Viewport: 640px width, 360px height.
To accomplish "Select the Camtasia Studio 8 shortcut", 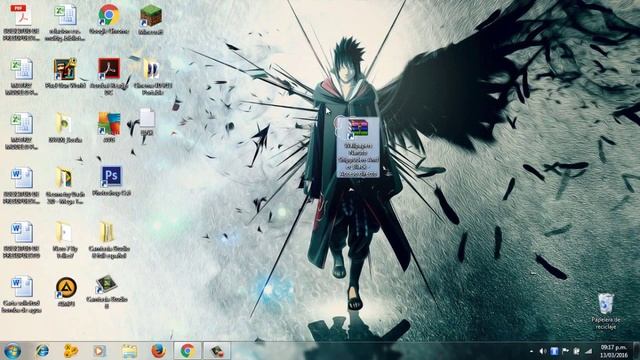I will click(x=107, y=291).
